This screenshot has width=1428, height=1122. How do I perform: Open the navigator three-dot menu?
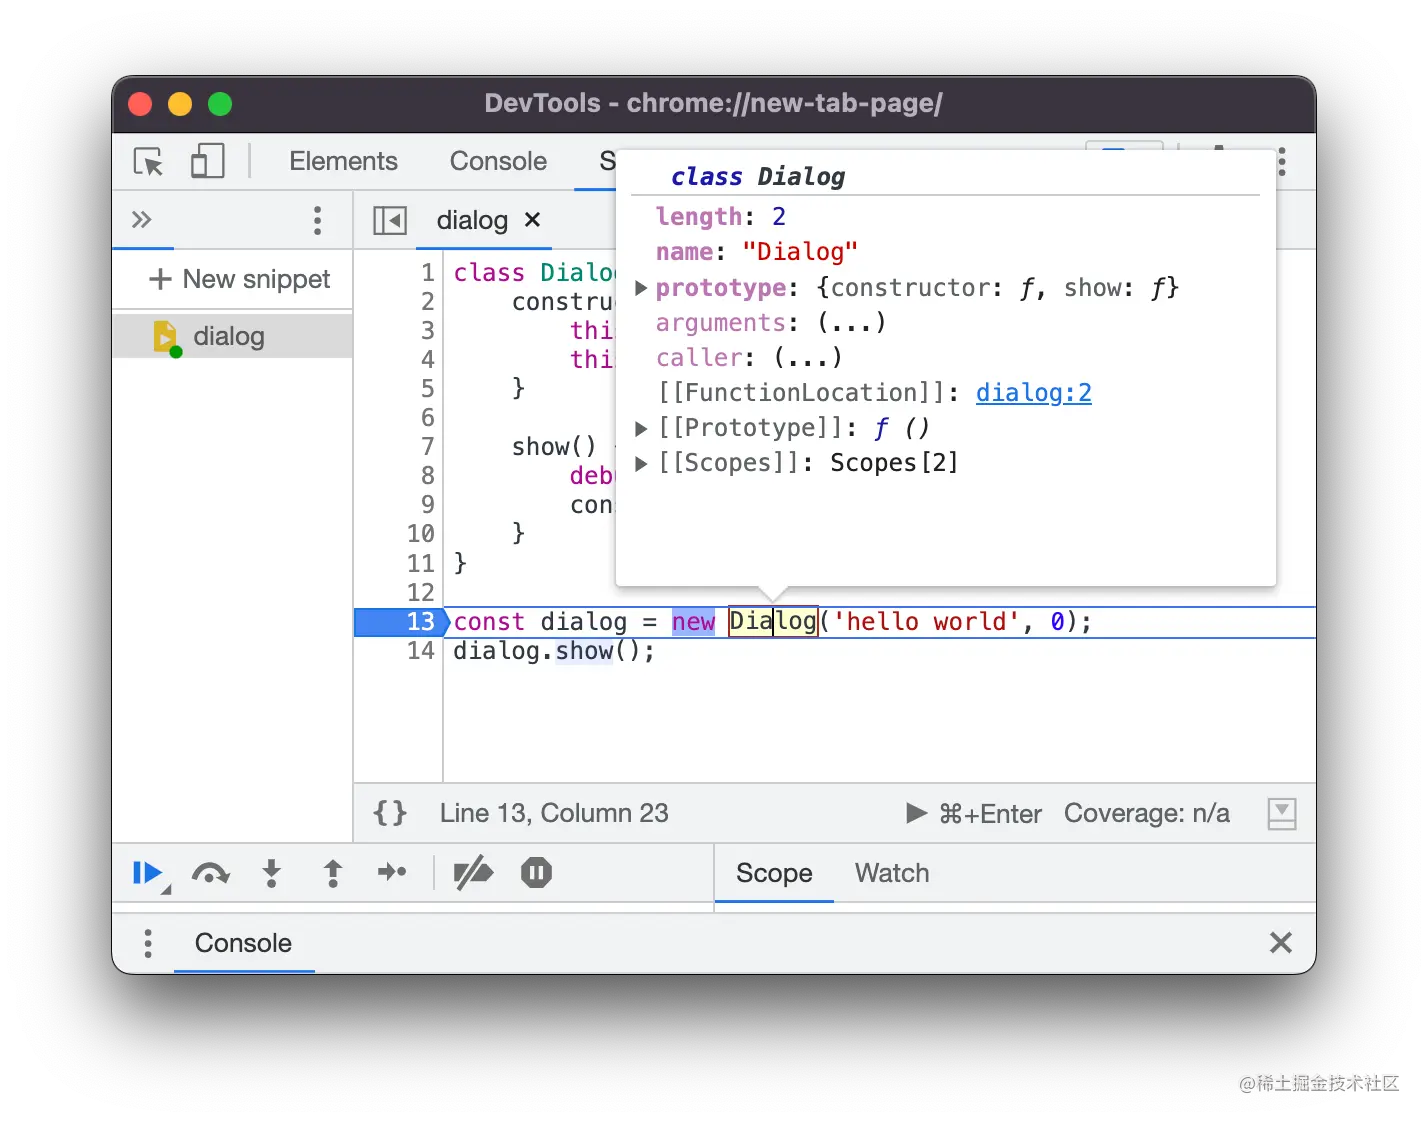tap(317, 220)
